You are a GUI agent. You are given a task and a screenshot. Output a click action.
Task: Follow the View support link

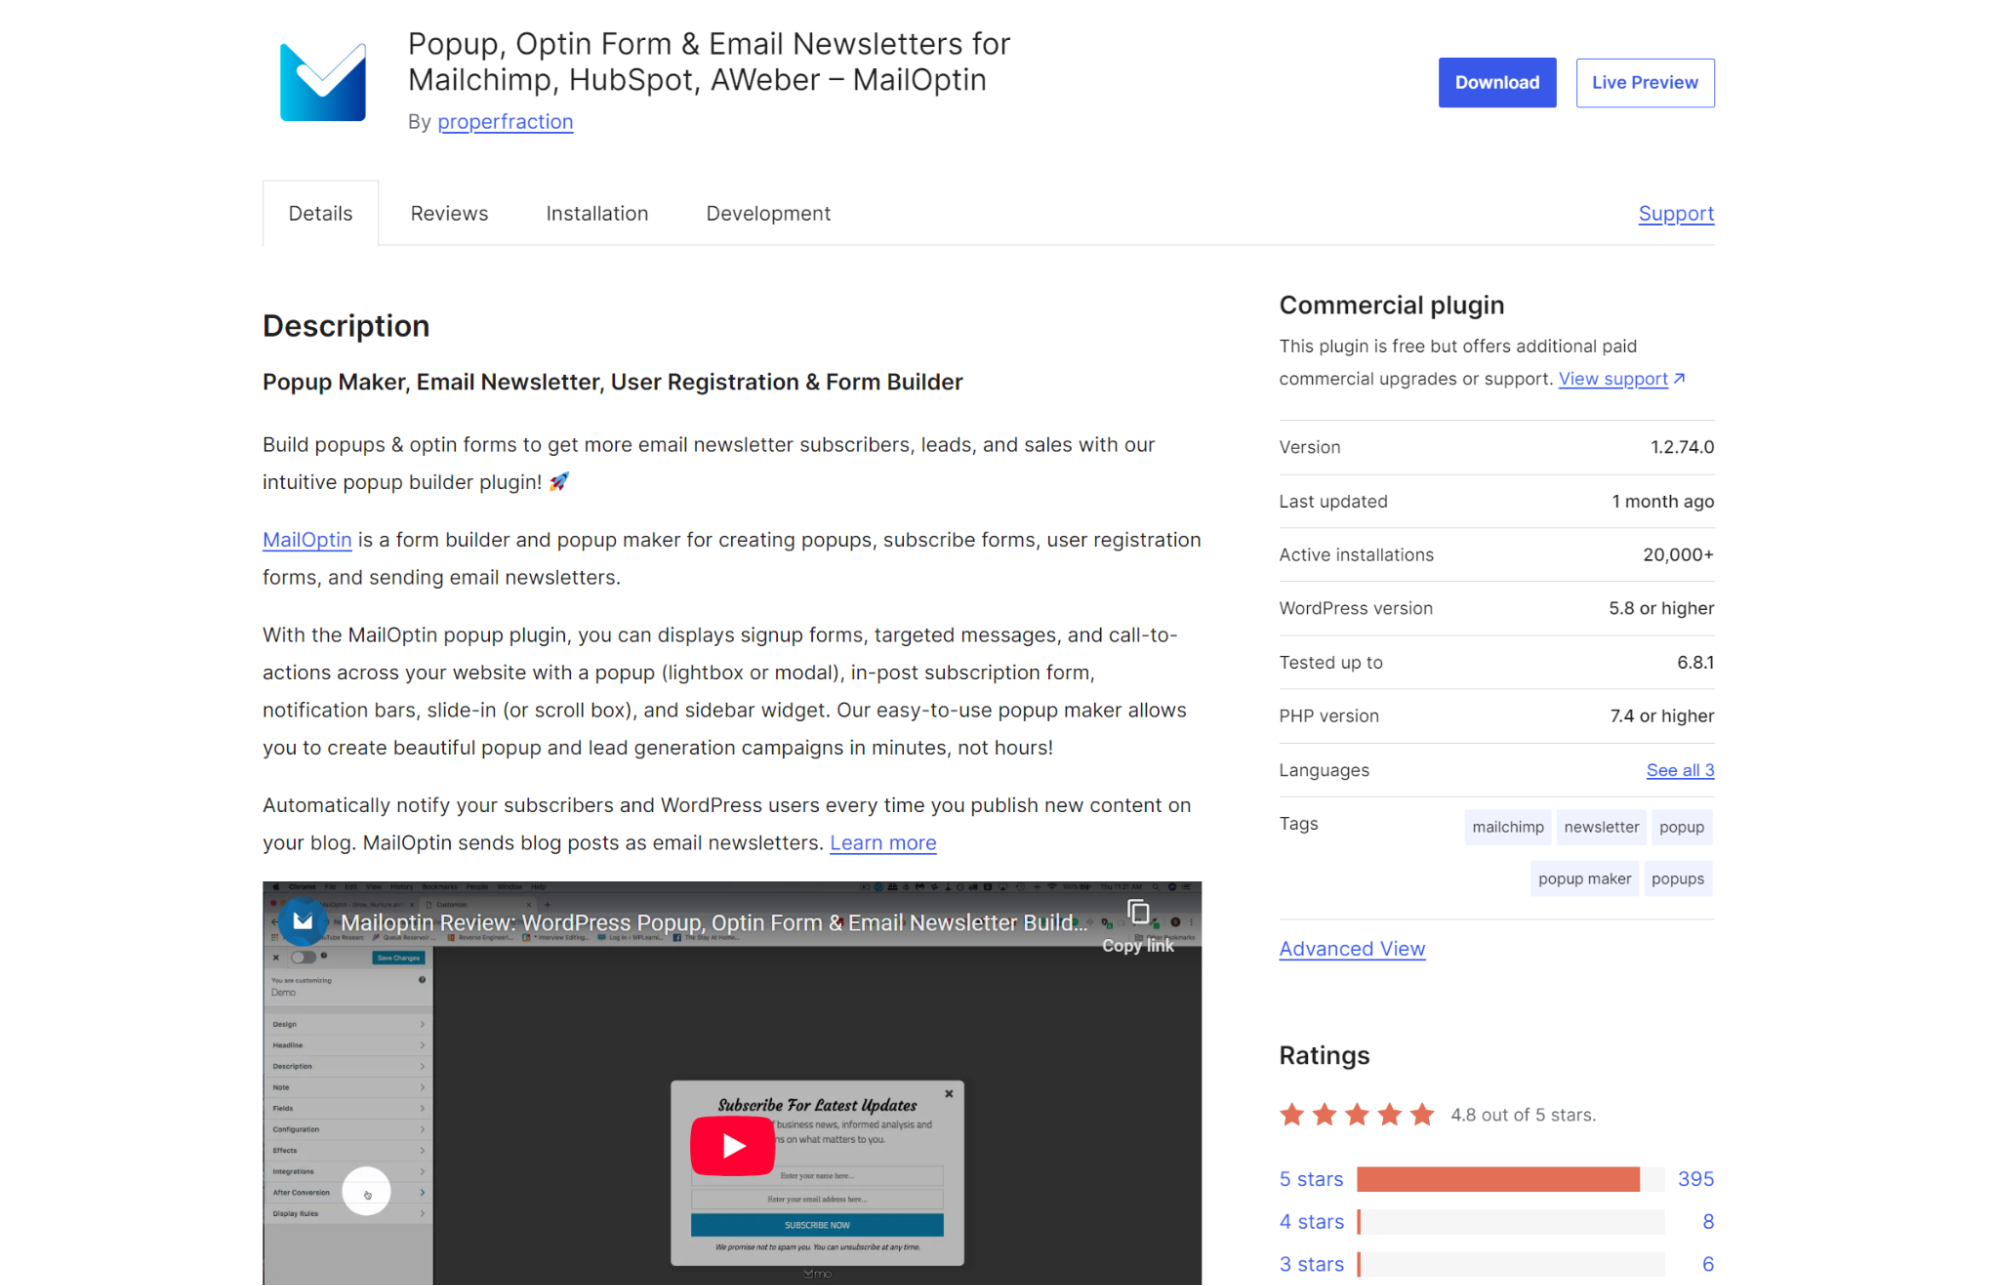click(1613, 378)
